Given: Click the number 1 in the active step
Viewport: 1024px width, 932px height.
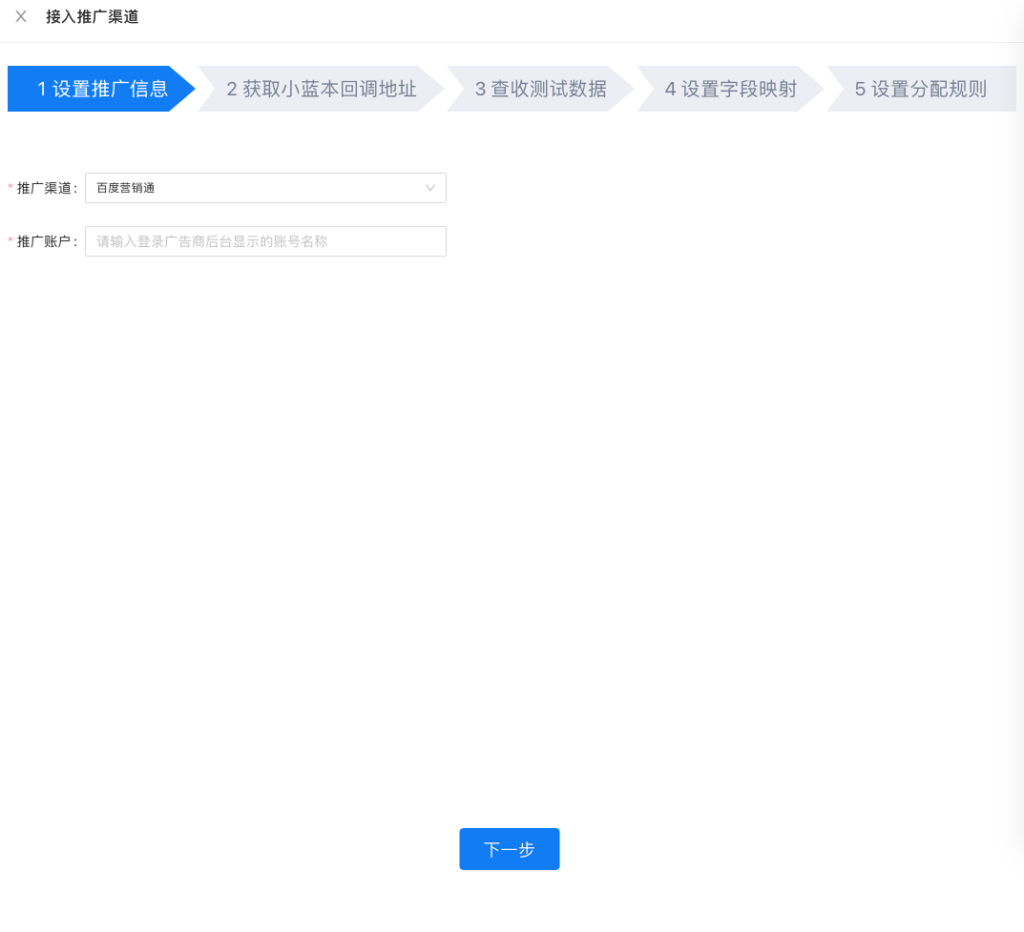Looking at the screenshot, I should [x=42, y=89].
